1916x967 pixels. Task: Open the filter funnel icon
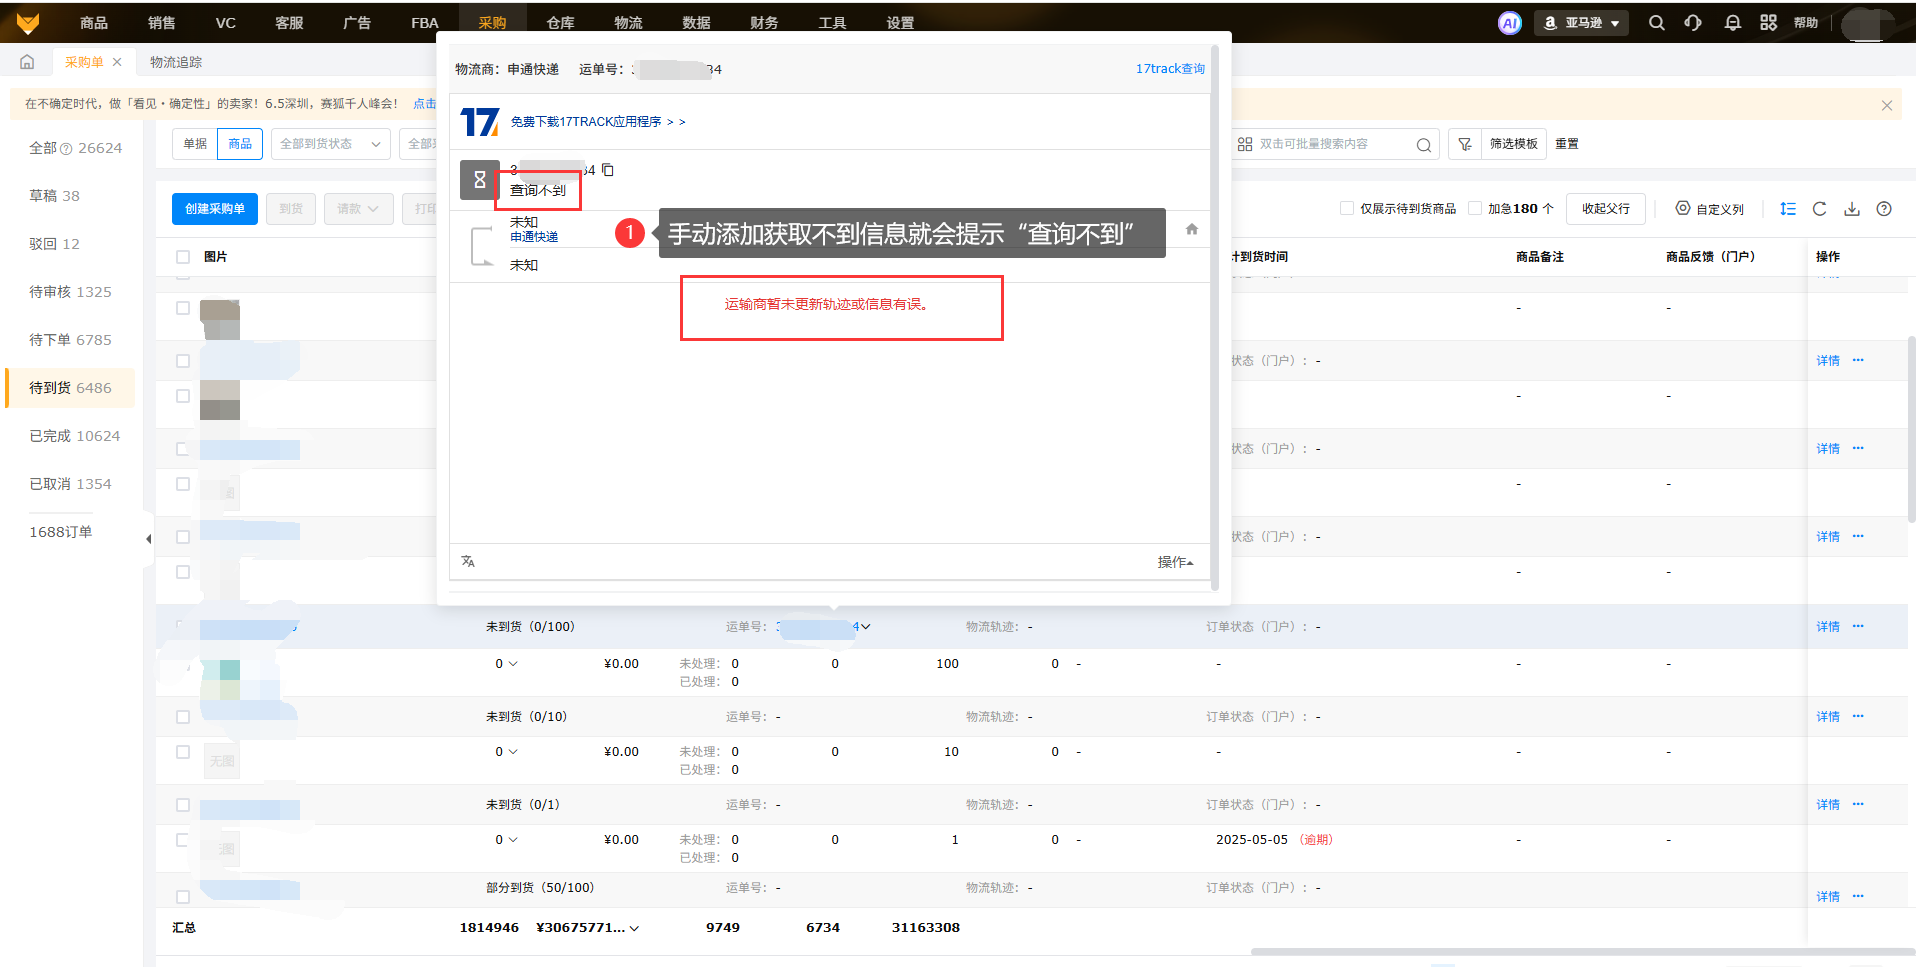(1464, 144)
